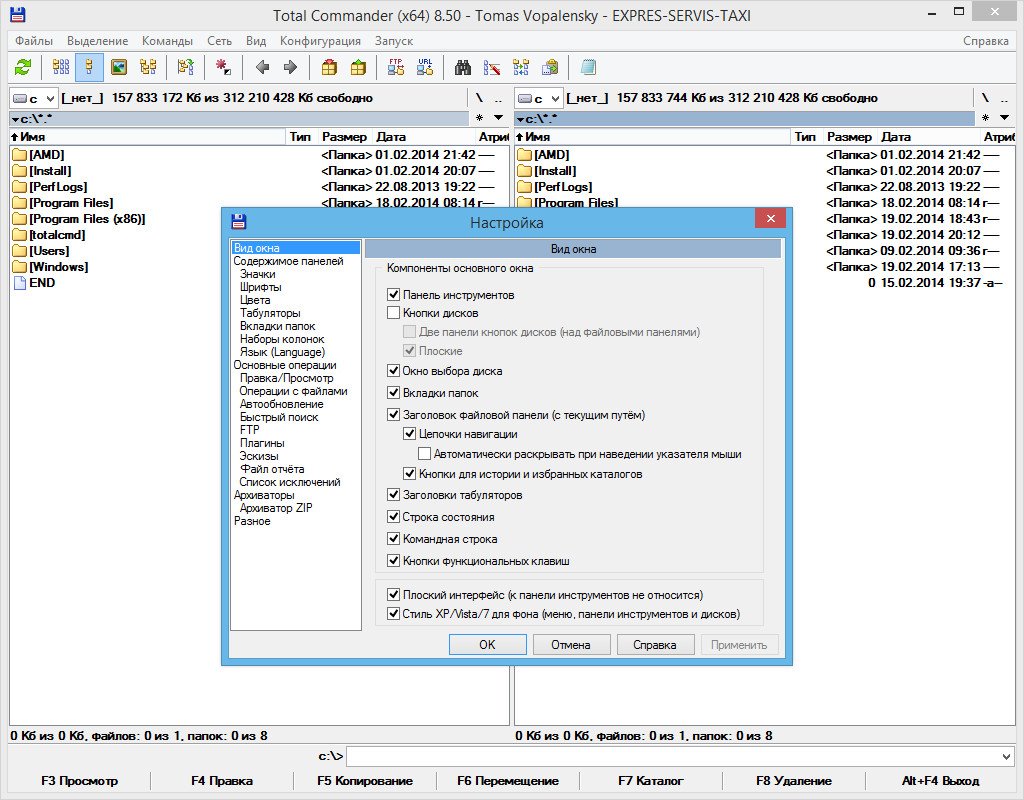Screen dimensions: 1024x800
Task: Switch to brief file-names-only view icon
Action: (x=61, y=67)
